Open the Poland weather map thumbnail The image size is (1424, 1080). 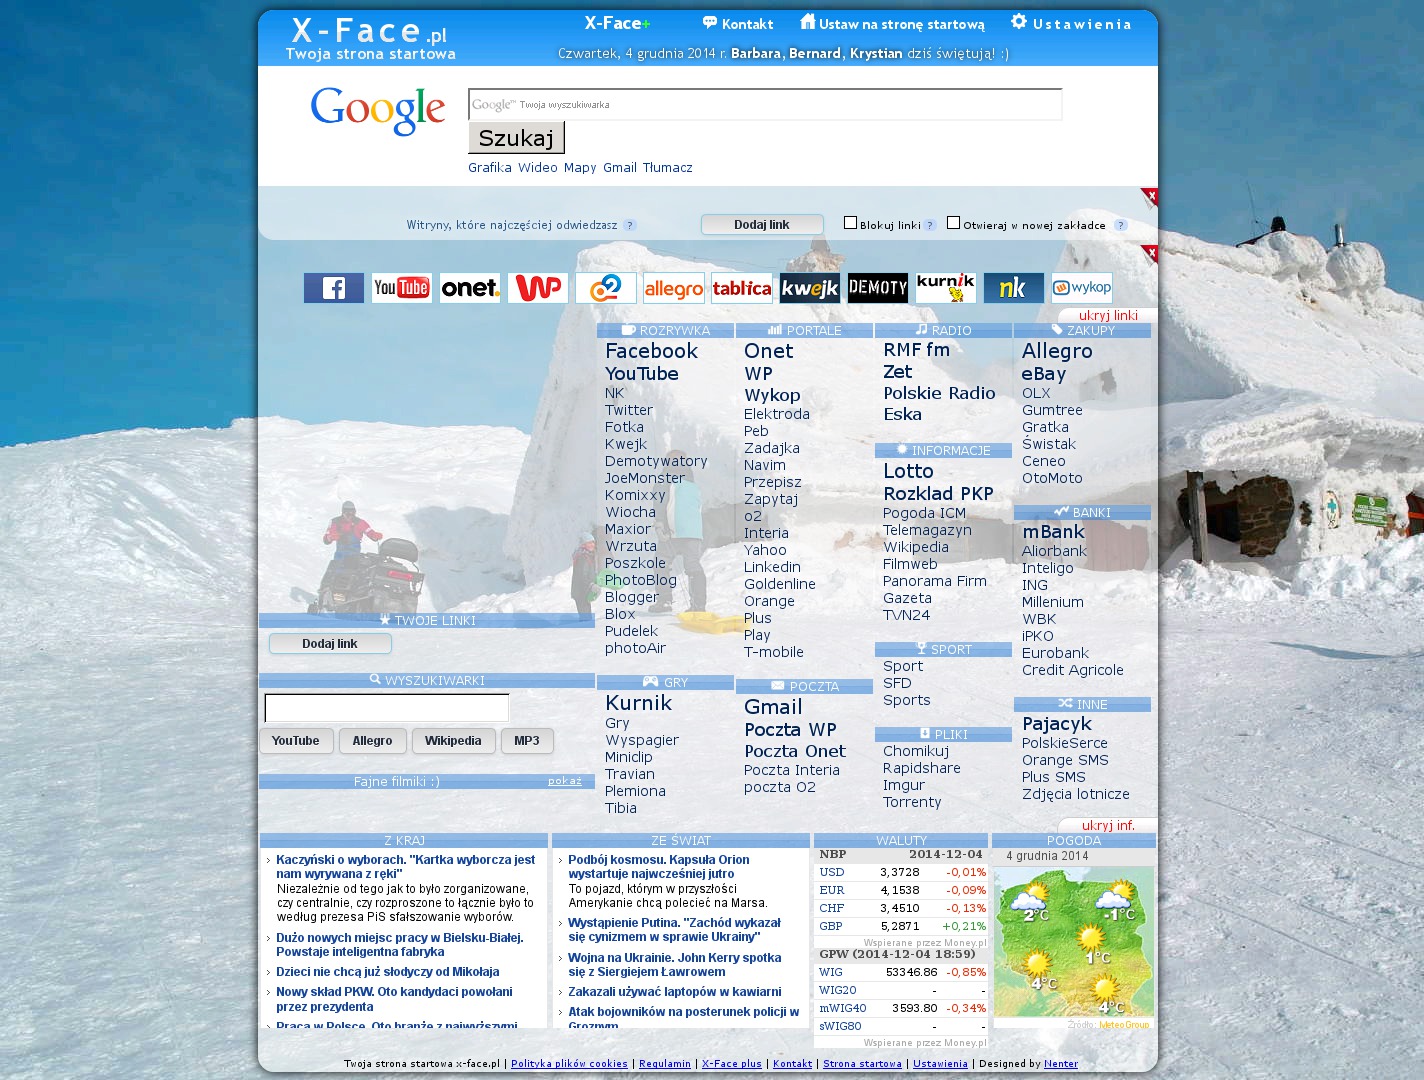(x=1073, y=942)
